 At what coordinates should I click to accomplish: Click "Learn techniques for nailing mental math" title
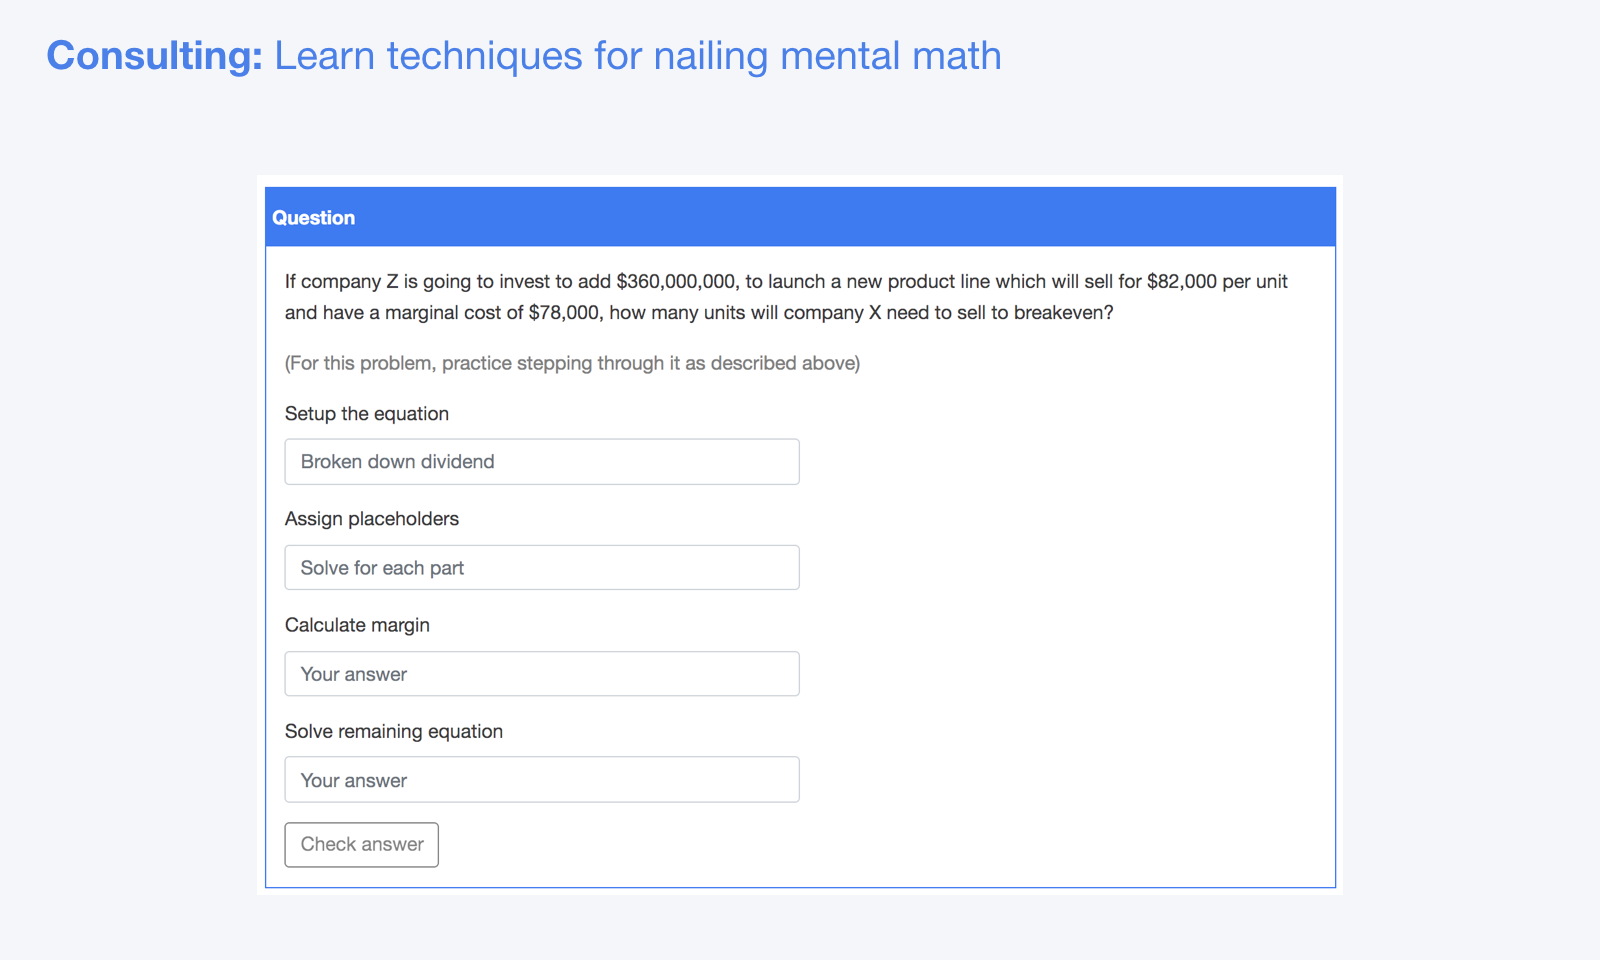click(637, 56)
